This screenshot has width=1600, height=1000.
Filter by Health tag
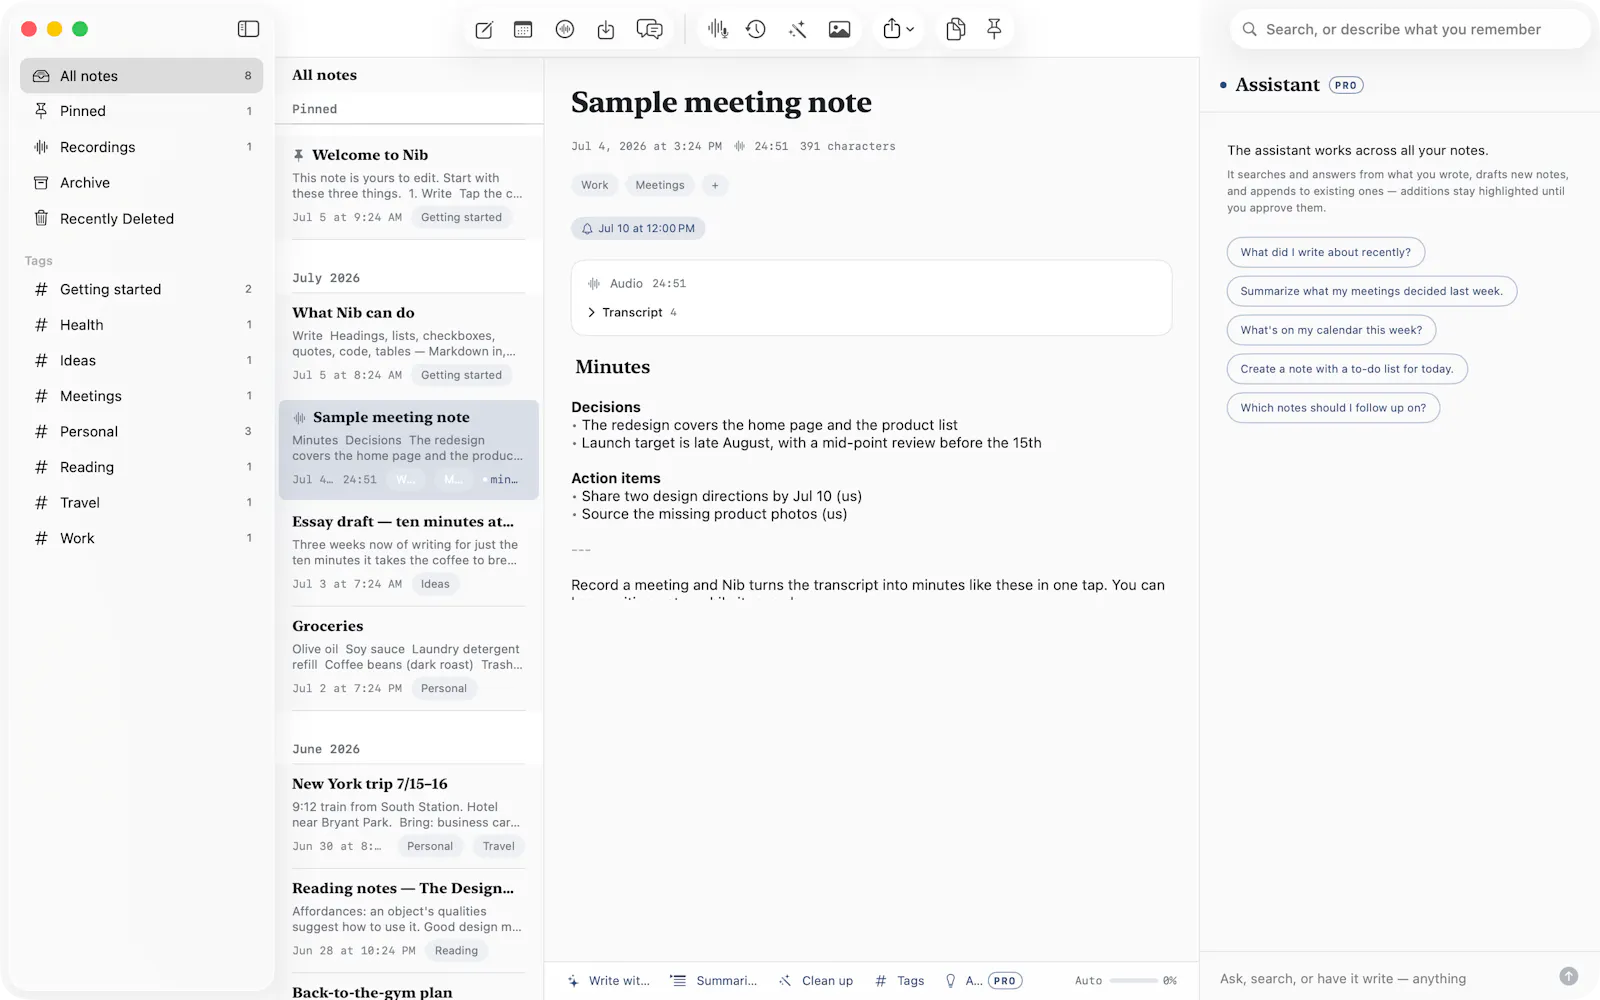142,325
